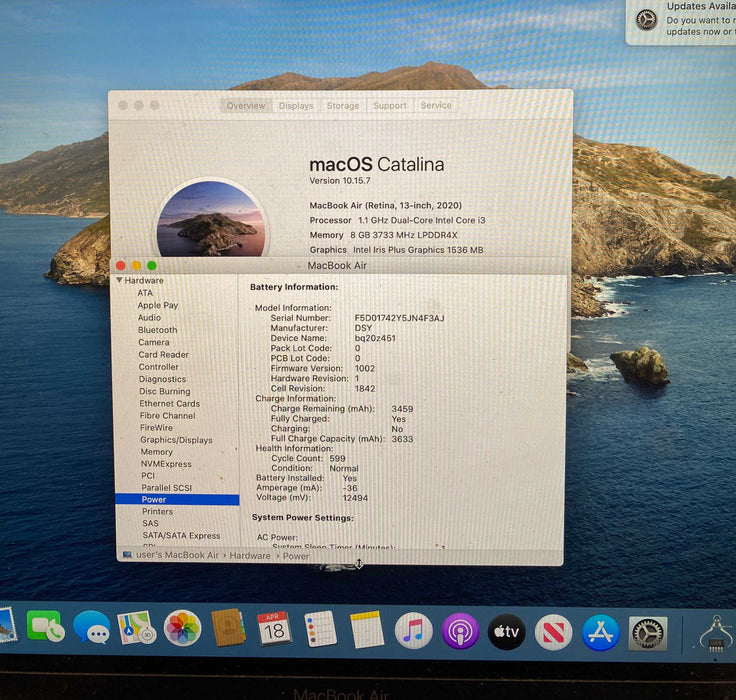Select Printers in the Hardware list
Screen dimensions: 736x700
coord(157,511)
